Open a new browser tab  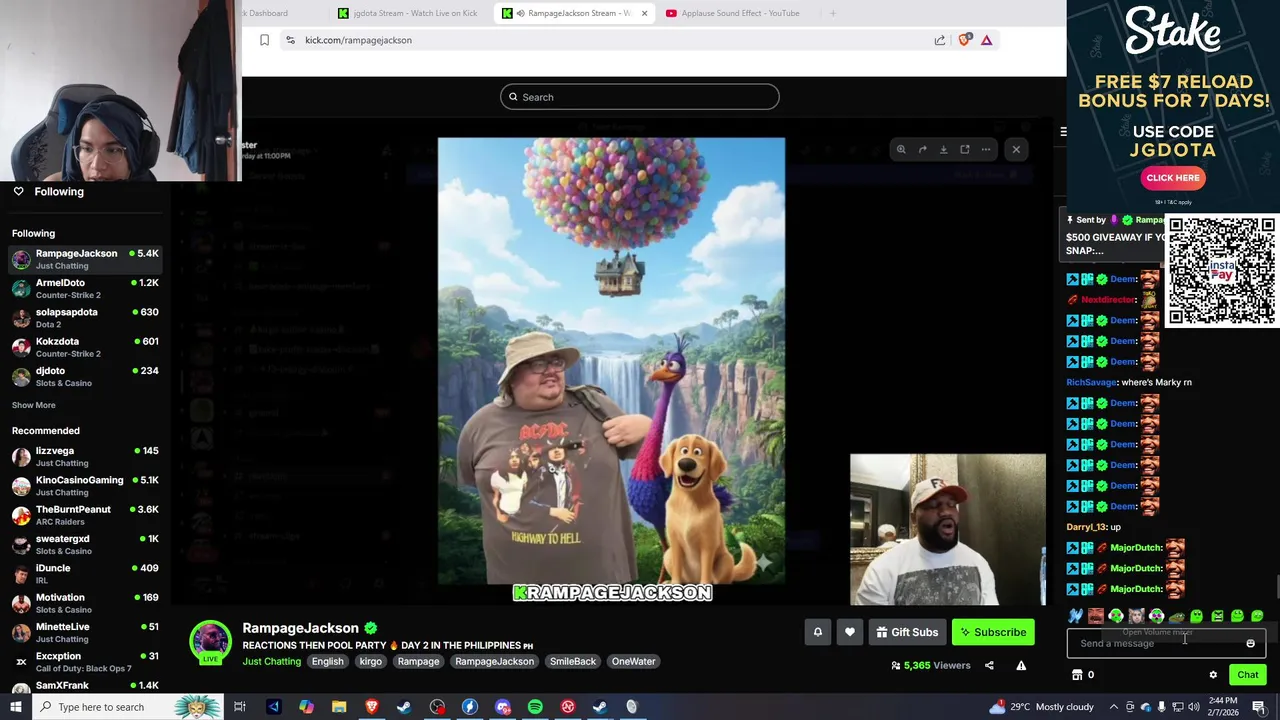832,13
